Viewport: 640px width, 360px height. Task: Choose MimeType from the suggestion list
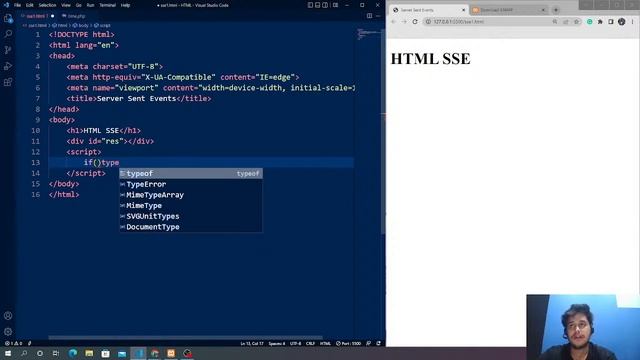tap(191, 205)
